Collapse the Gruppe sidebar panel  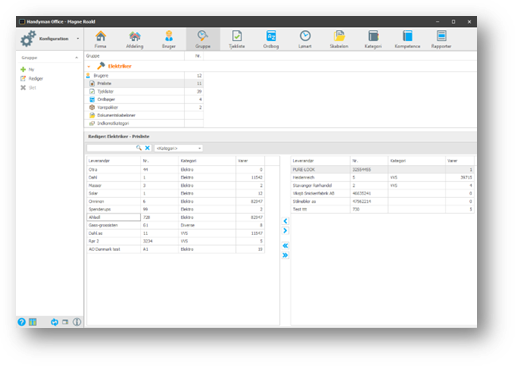pos(77,58)
